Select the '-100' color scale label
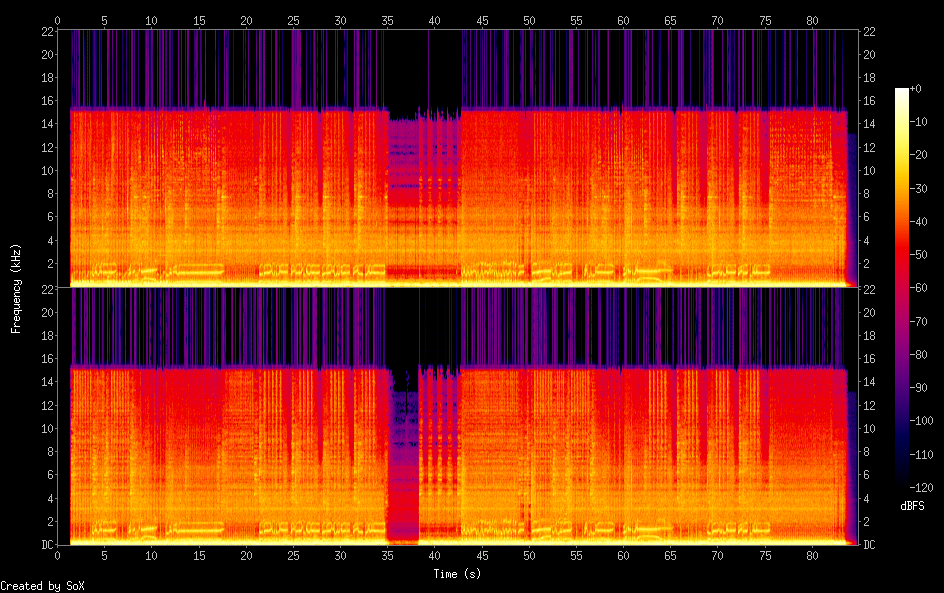This screenshot has width=944, height=593. (921, 421)
